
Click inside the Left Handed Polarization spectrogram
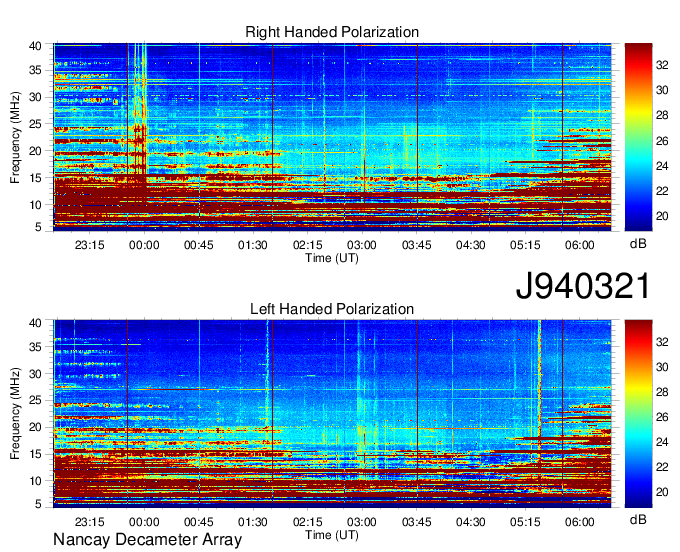point(332,414)
